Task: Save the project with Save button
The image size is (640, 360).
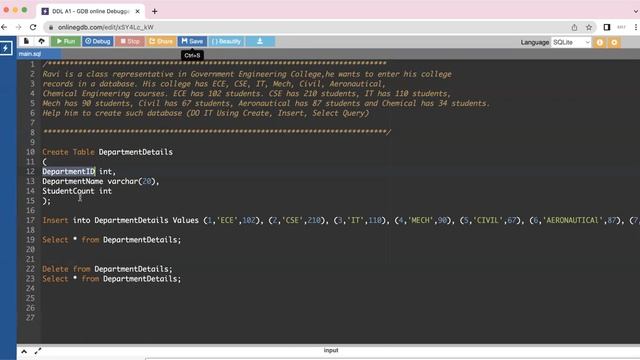Action: [192, 41]
